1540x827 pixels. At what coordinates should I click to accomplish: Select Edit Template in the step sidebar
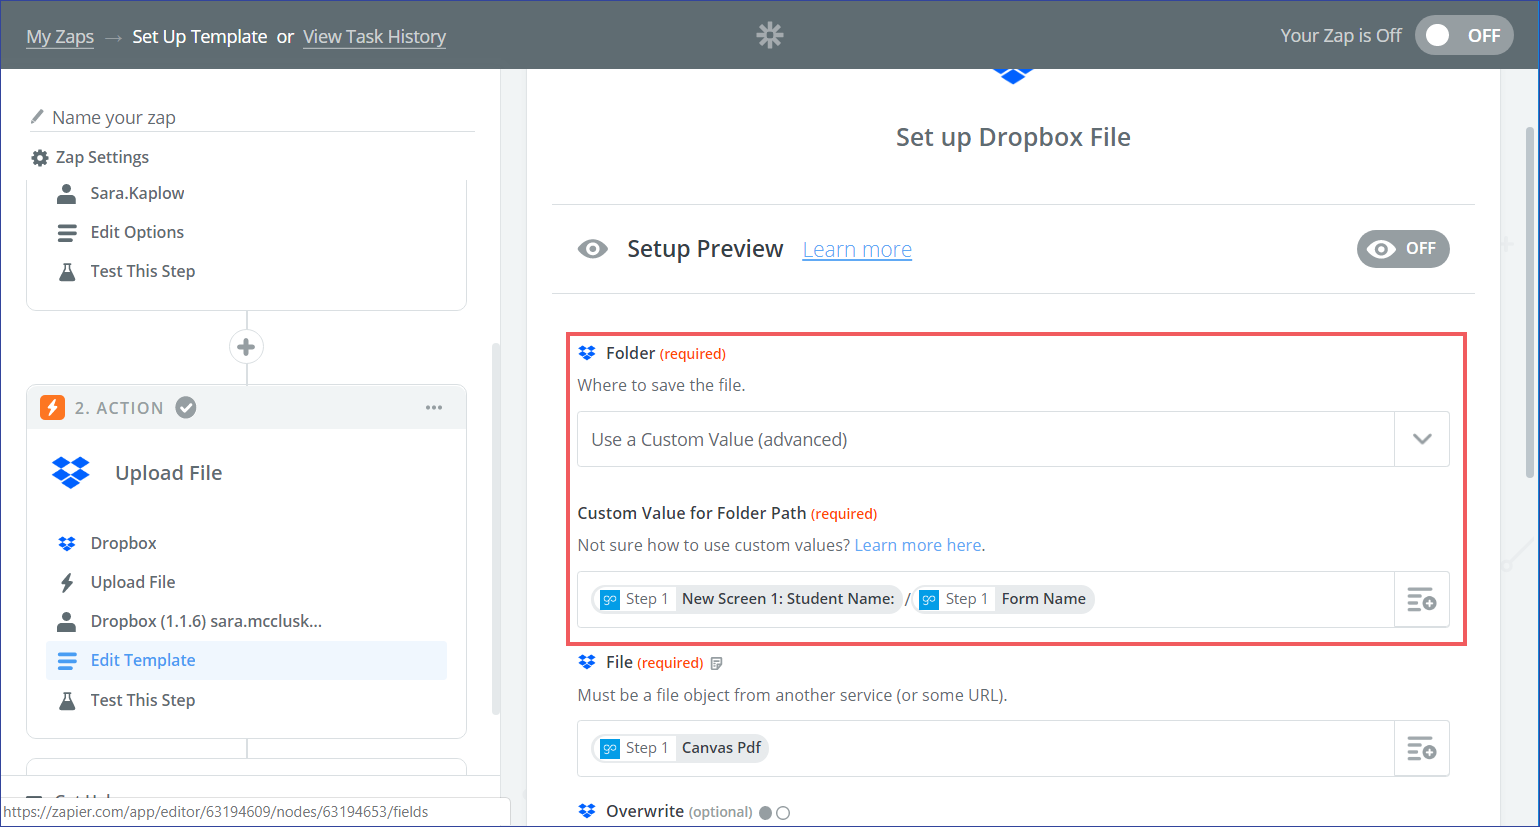(143, 660)
